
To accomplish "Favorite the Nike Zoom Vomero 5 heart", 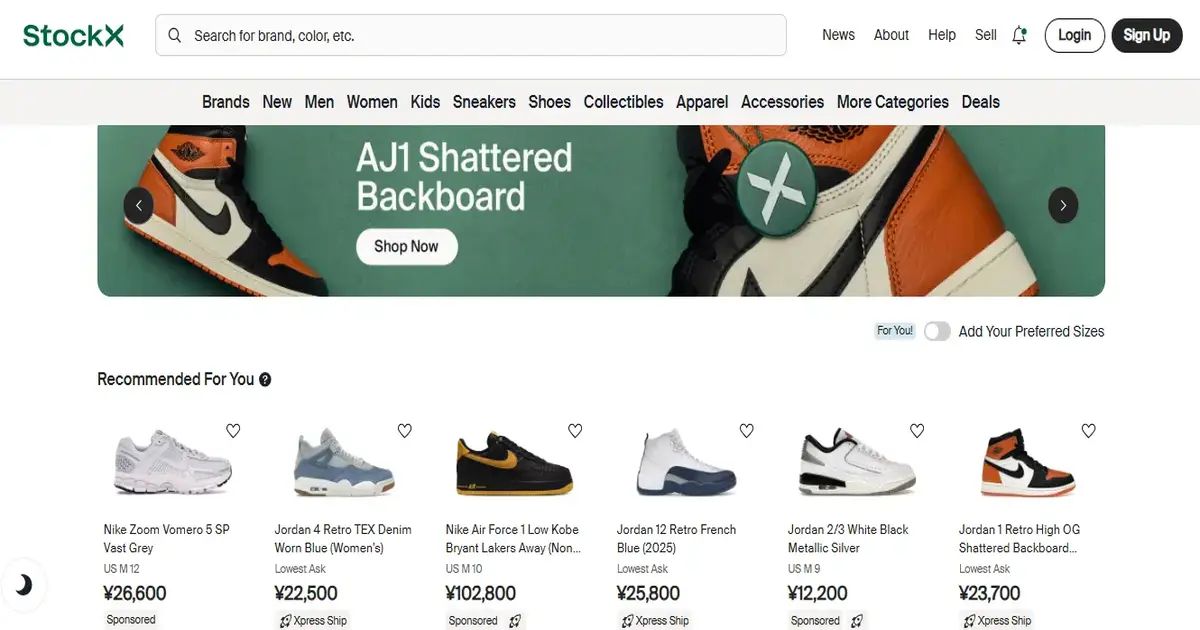I will click(233, 431).
